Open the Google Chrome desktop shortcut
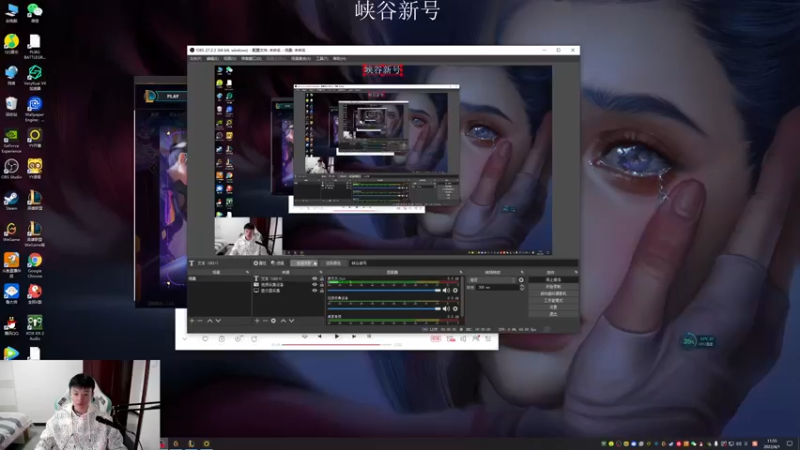The width and height of the screenshot is (800, 450). [x=35, y=265]
